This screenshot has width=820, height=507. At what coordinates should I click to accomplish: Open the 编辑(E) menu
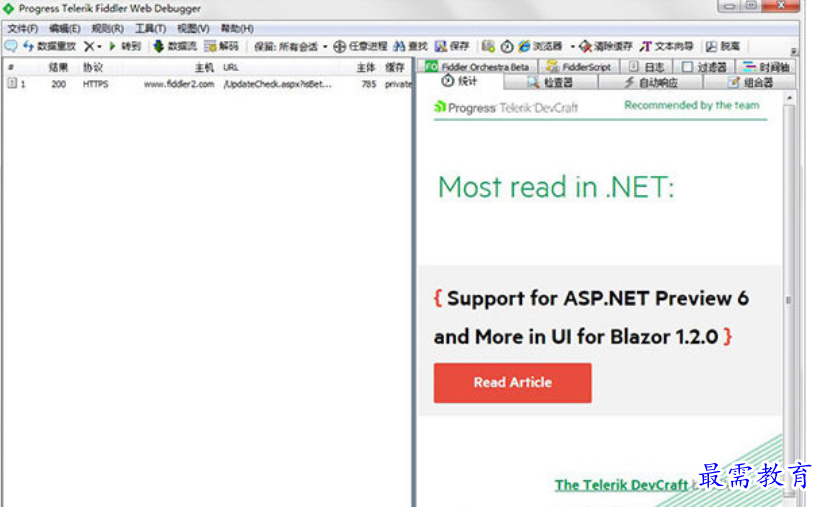(64, 28)
